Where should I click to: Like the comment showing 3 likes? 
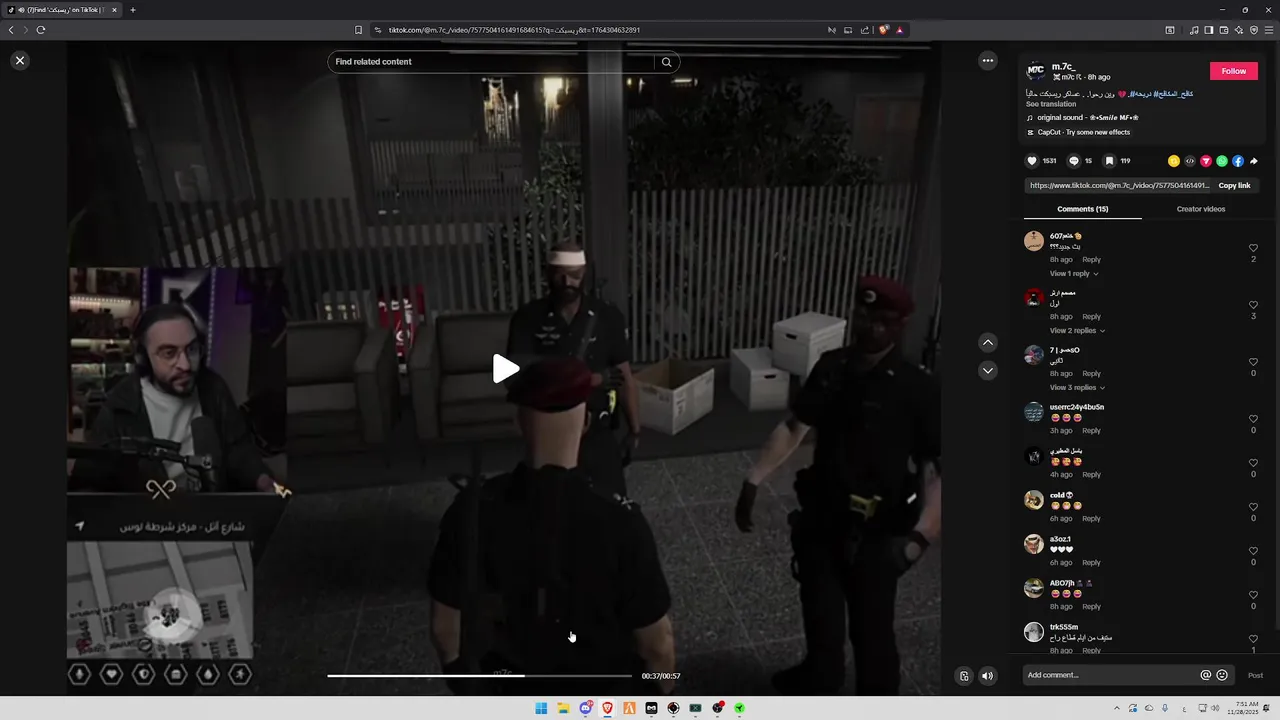1253,305
